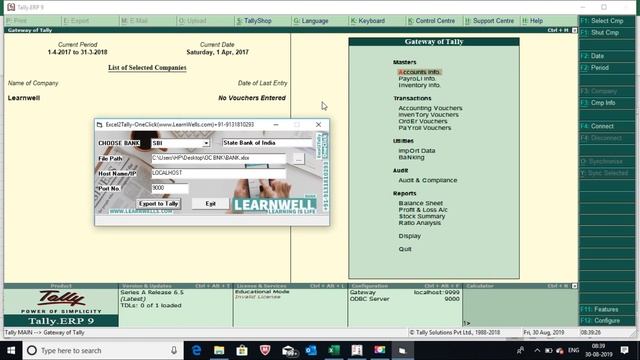Screen dimensions: 640x360
Task: Open the notification center icon
Action: [624, 351]
